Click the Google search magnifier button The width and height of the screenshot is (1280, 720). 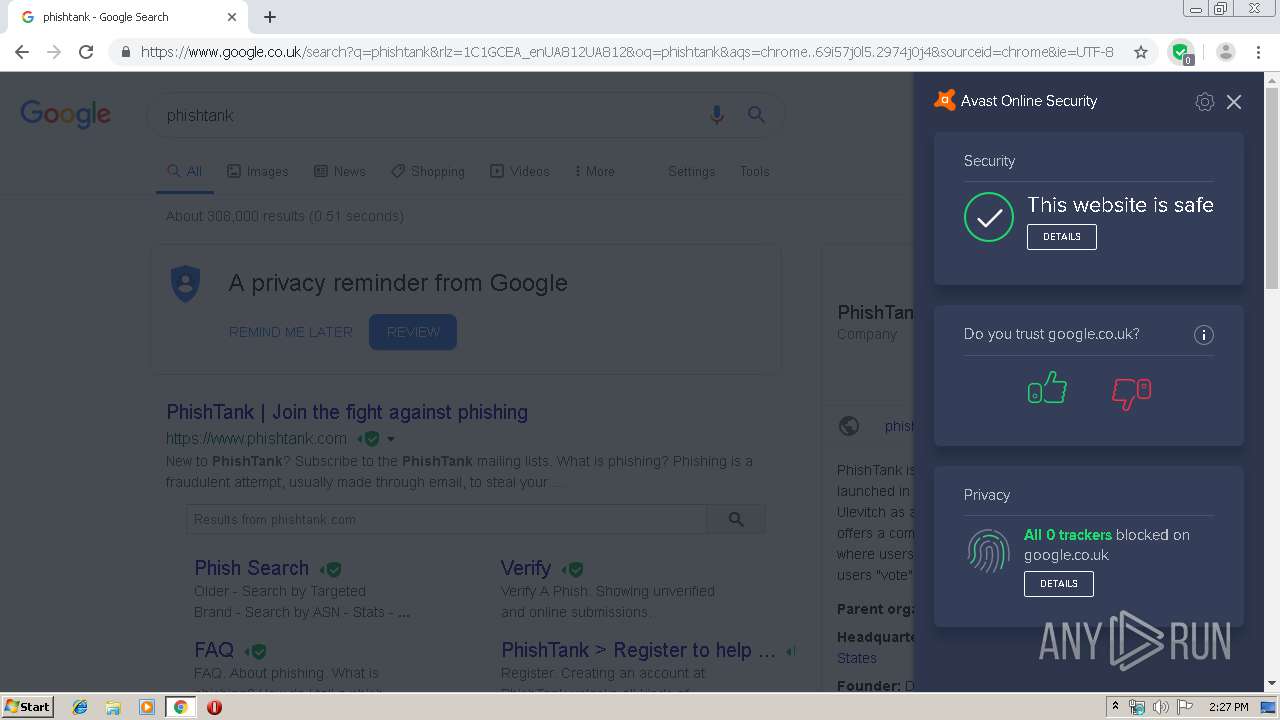[756, 115]
